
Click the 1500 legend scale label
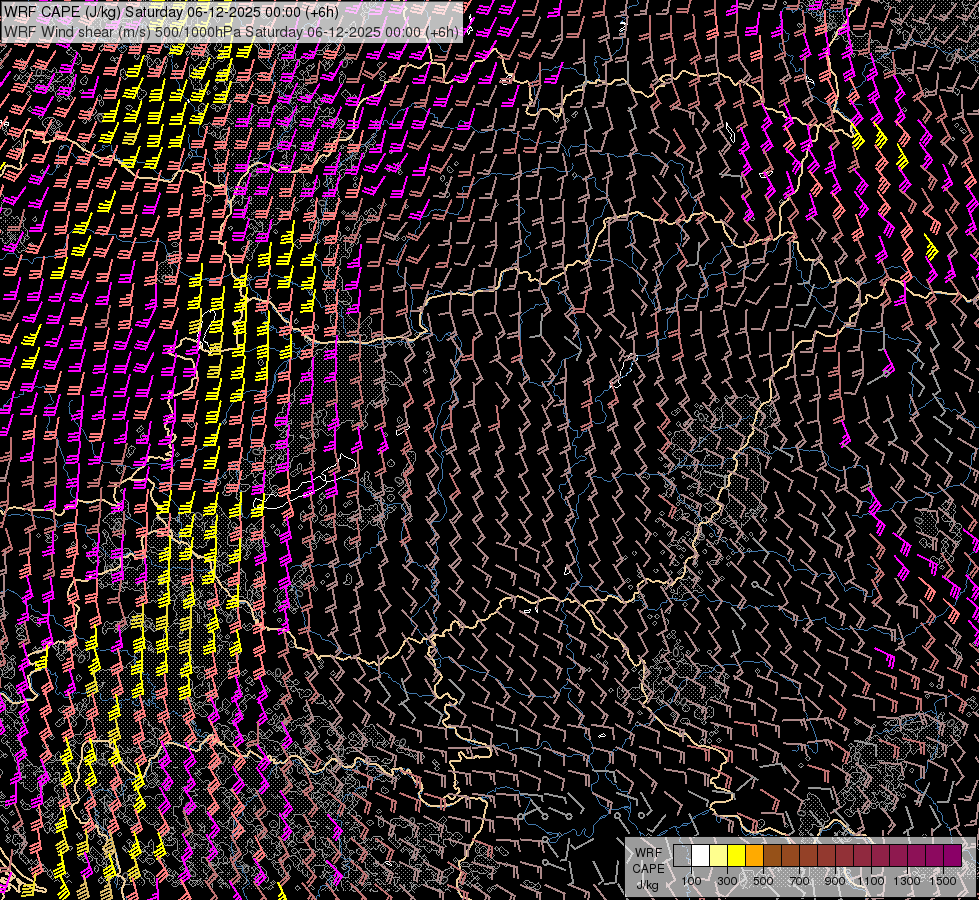pyautogui.click(x=943, y=881)
